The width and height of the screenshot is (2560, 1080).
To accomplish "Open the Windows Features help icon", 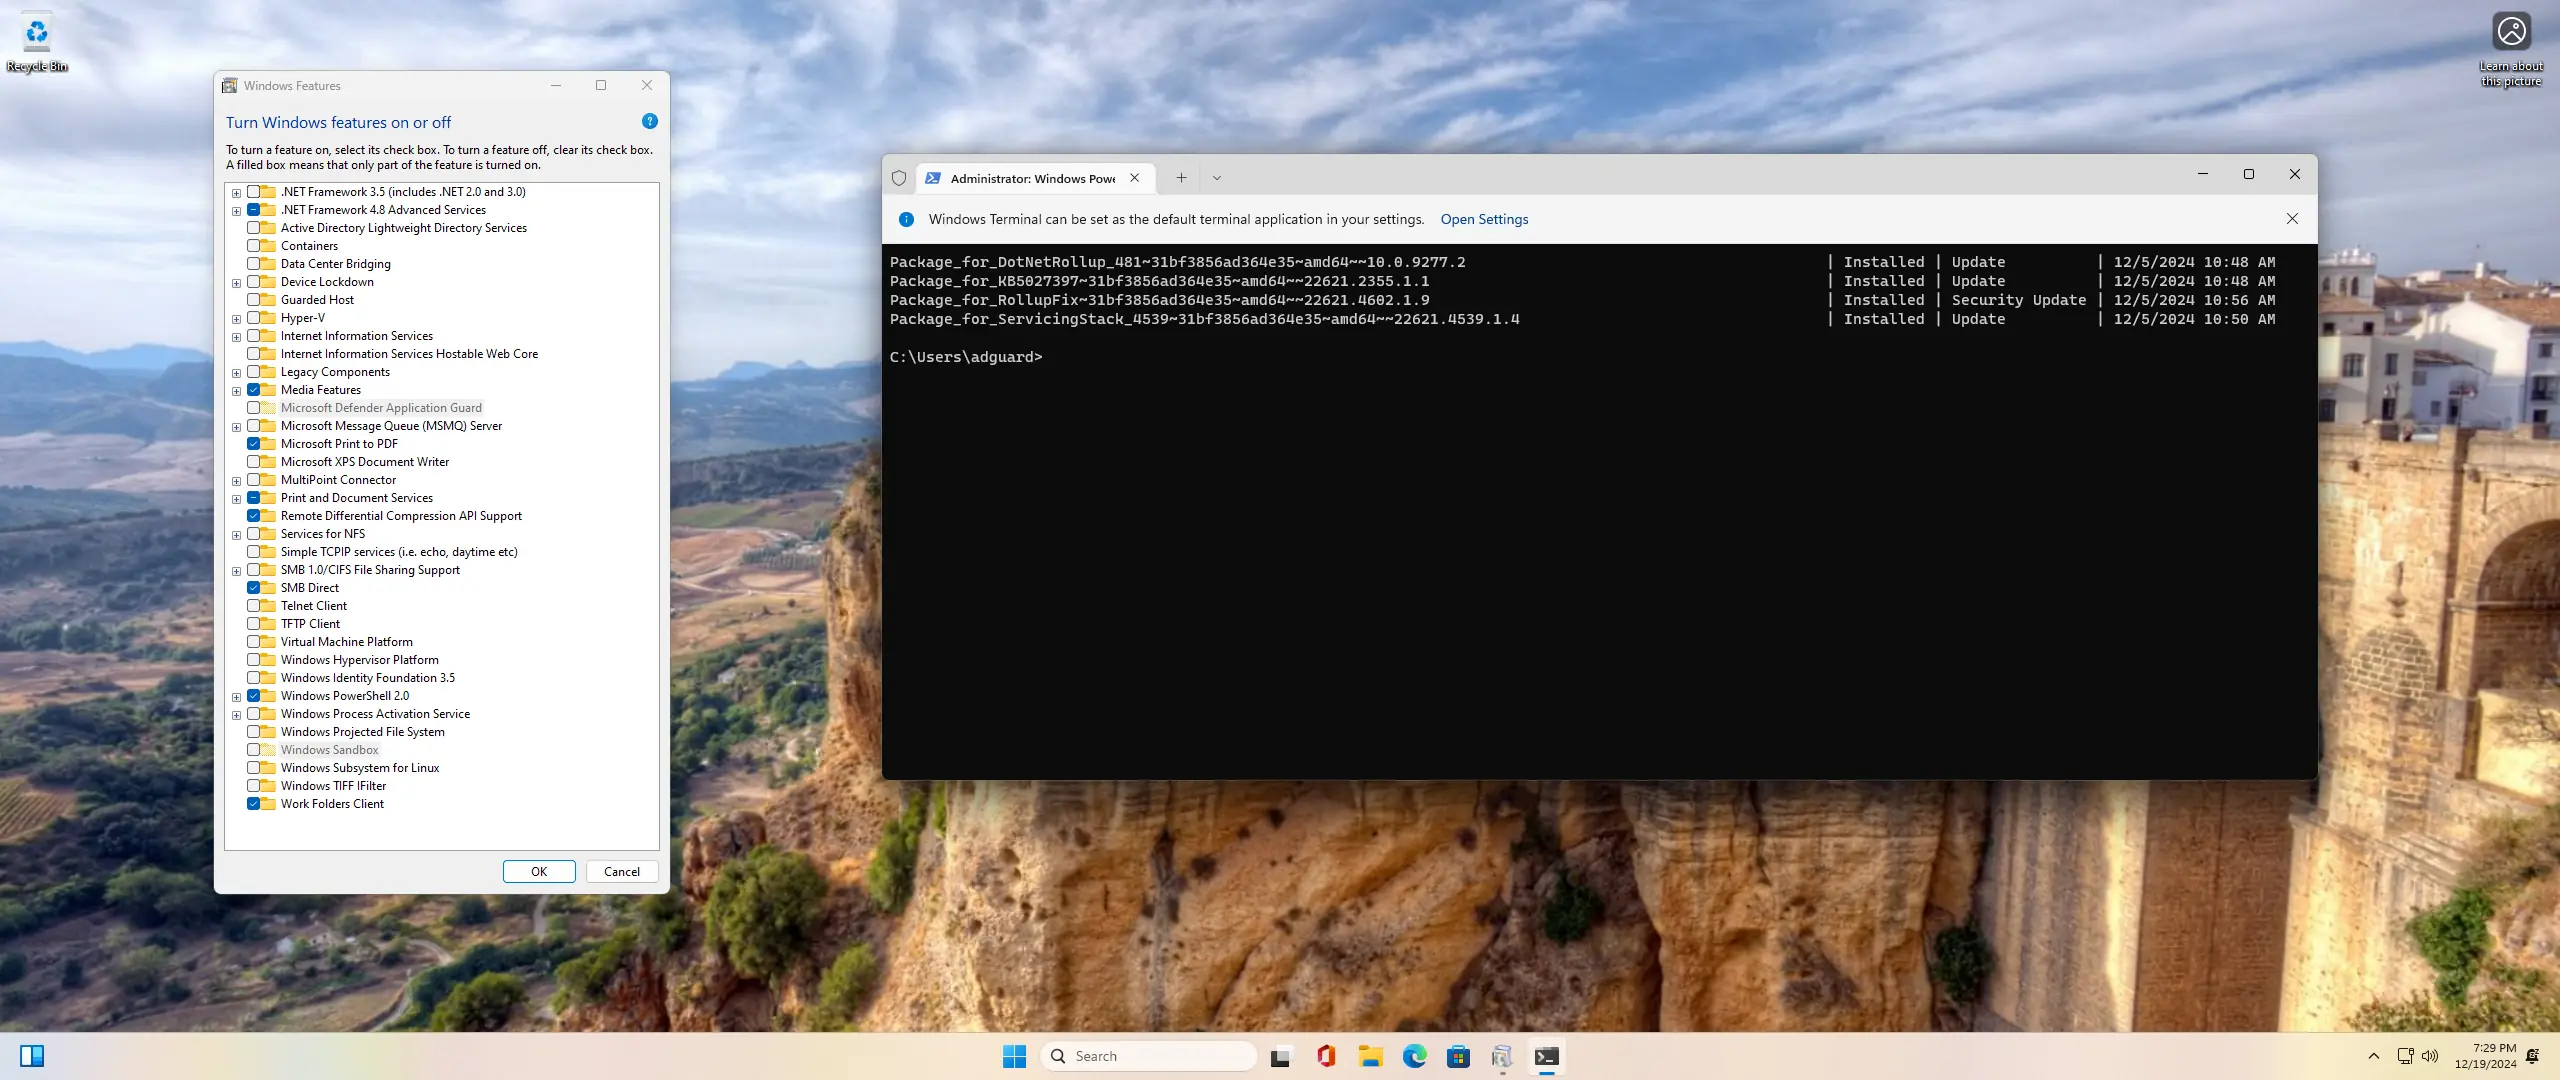I will [649, 121].
